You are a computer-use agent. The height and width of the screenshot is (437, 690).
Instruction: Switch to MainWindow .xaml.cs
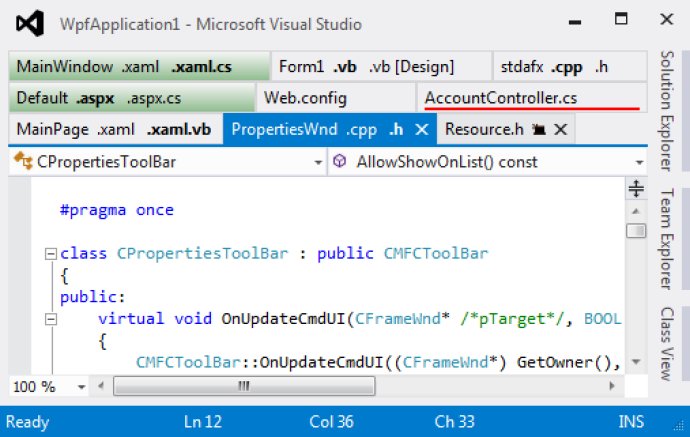coord(202,66)
